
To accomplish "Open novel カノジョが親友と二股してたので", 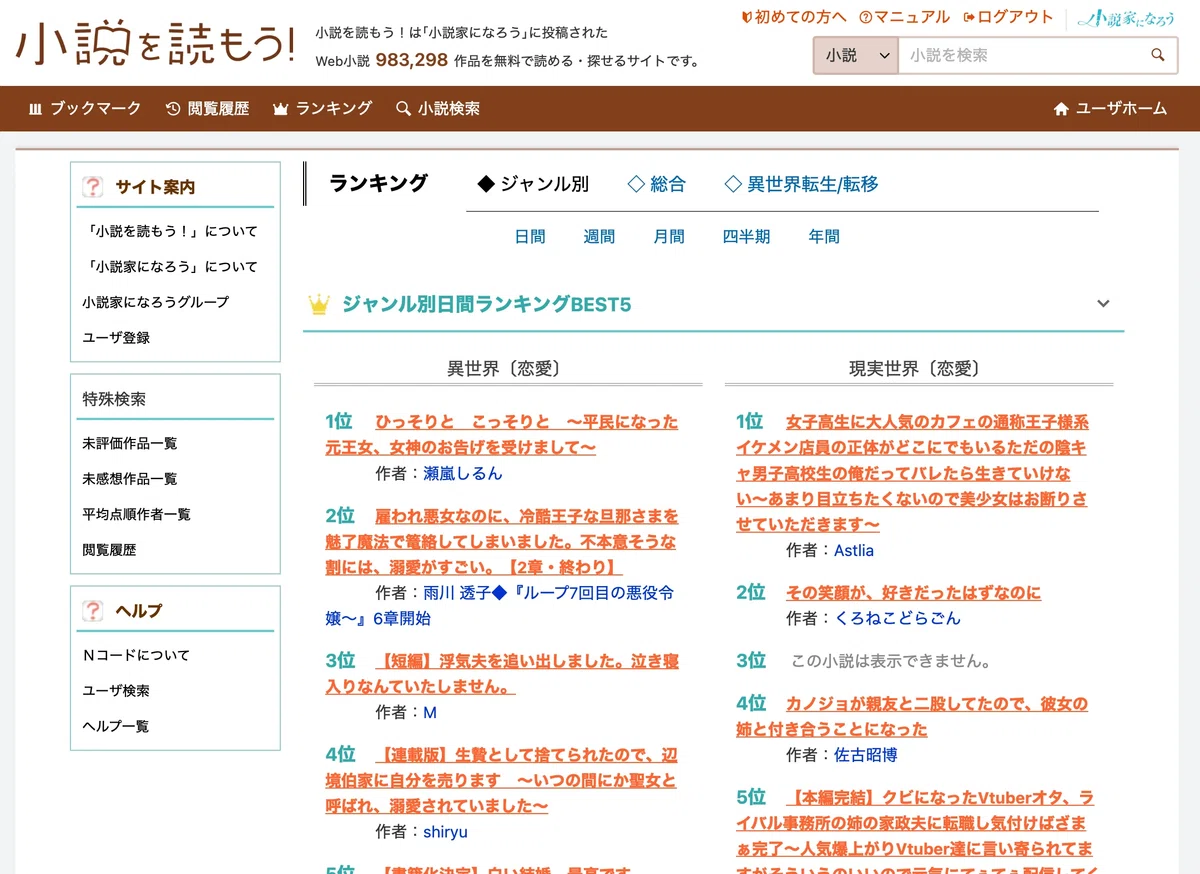I will (912, 716).
